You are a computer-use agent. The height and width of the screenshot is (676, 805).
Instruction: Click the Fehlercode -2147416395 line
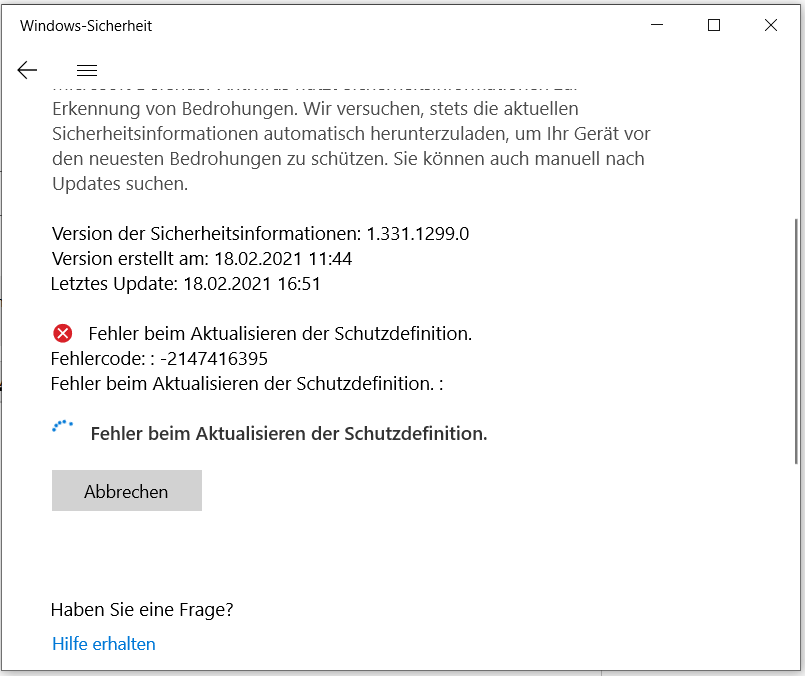[x=159, y=359]
